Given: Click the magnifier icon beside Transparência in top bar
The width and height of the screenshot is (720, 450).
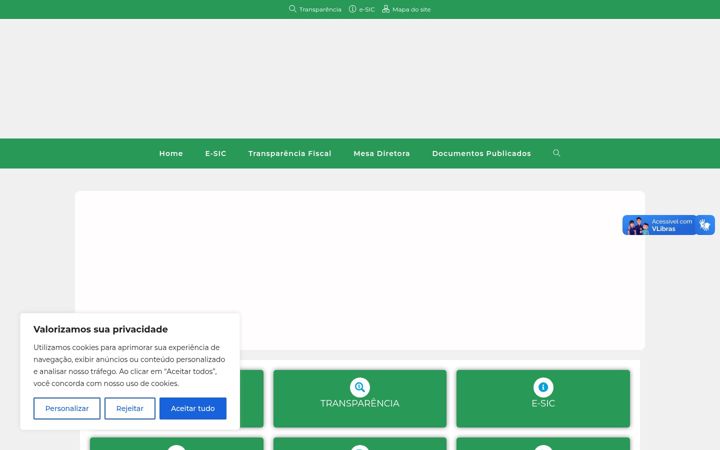Looking at the screenshot, I should point(292,9).
